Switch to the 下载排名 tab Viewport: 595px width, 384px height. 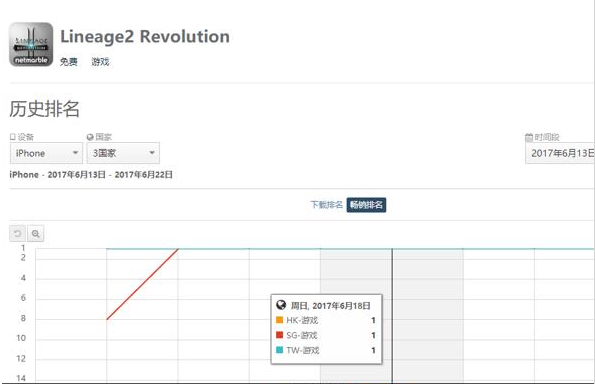[326, 205]
